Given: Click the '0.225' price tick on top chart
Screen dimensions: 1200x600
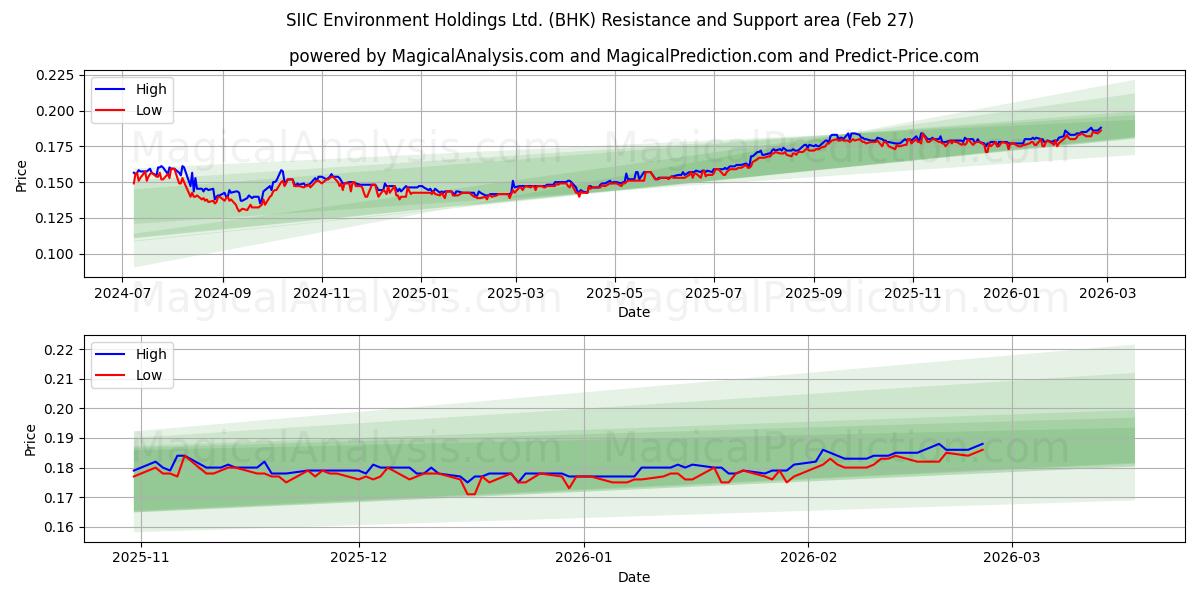Looking at the screenshot, I should coord(56,75).
